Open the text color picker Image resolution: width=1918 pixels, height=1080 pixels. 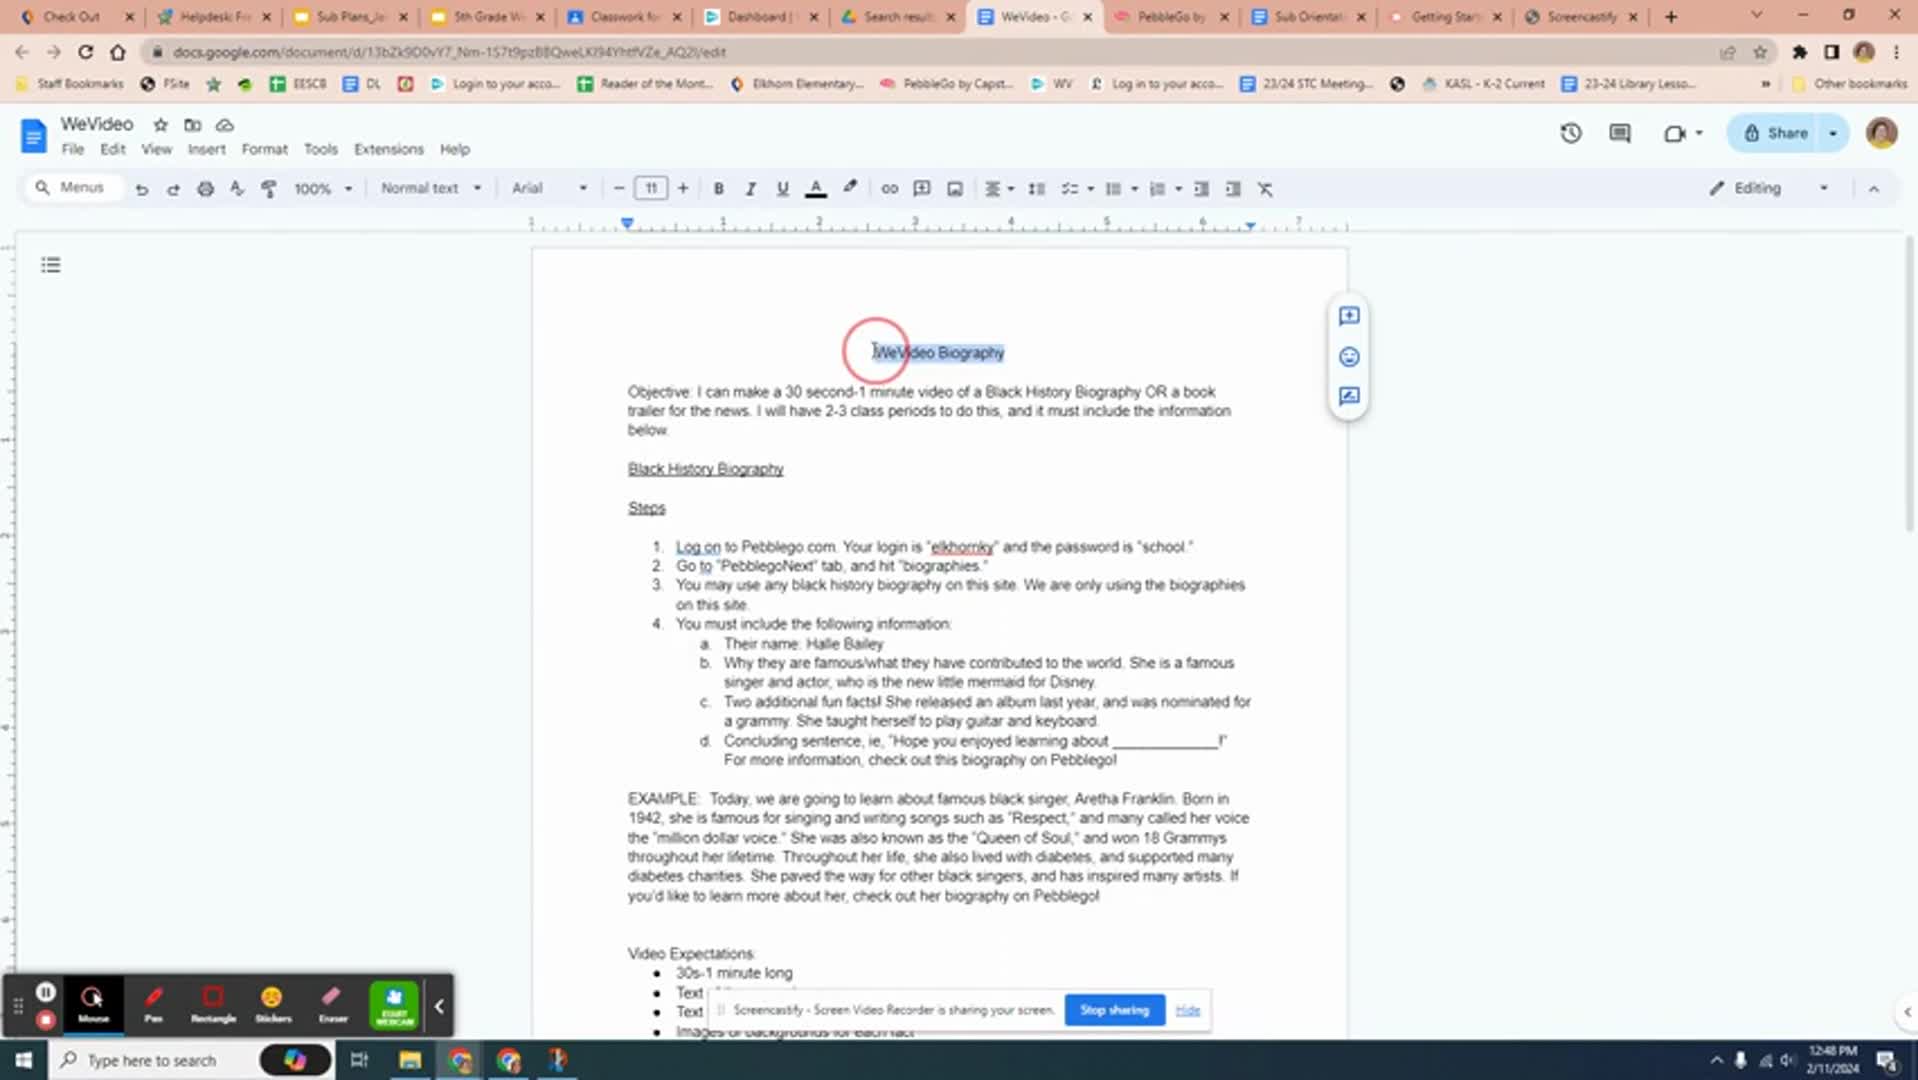pos(816,189)
